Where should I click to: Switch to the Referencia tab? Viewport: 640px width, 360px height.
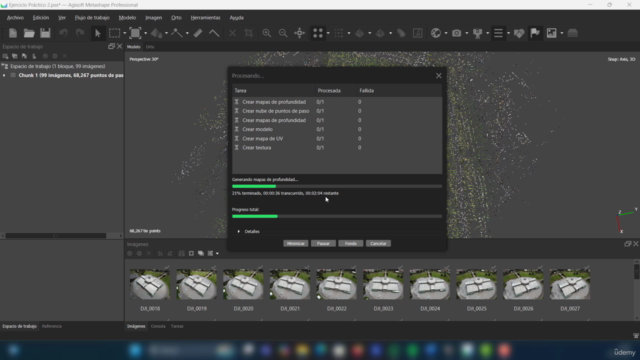coord(51,326)
